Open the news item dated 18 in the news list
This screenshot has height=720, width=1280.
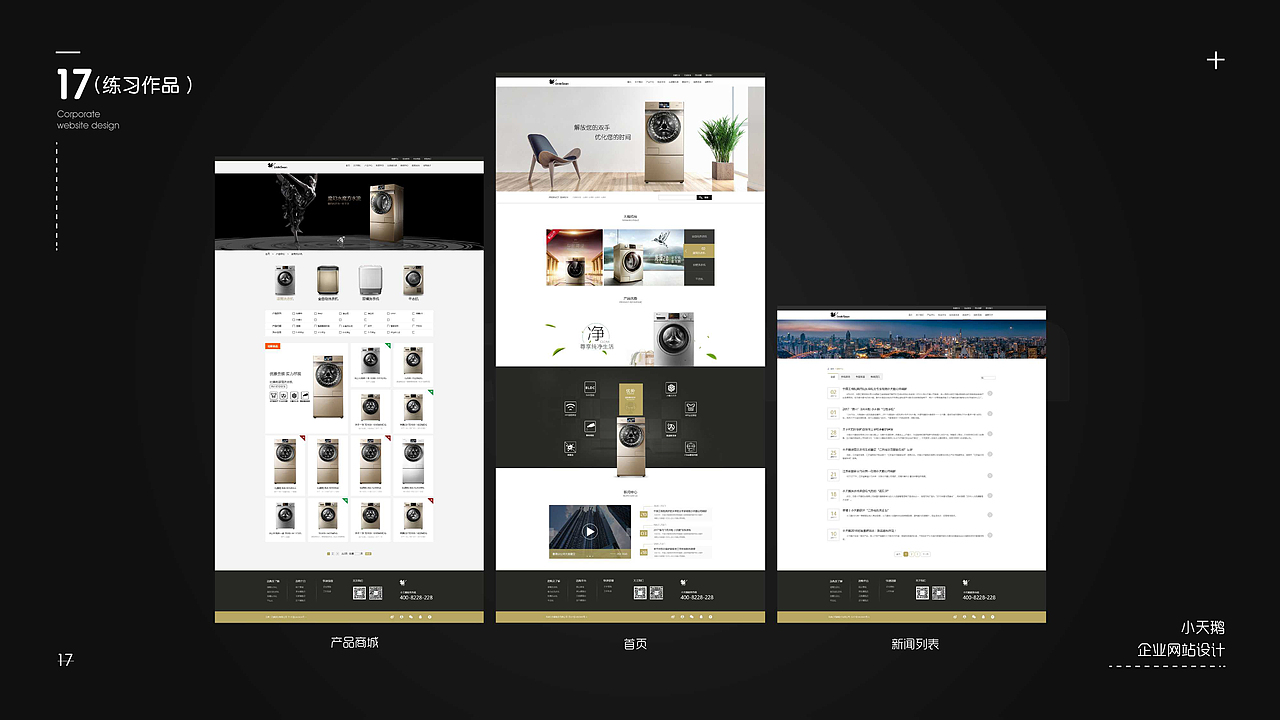click(910, 495)
